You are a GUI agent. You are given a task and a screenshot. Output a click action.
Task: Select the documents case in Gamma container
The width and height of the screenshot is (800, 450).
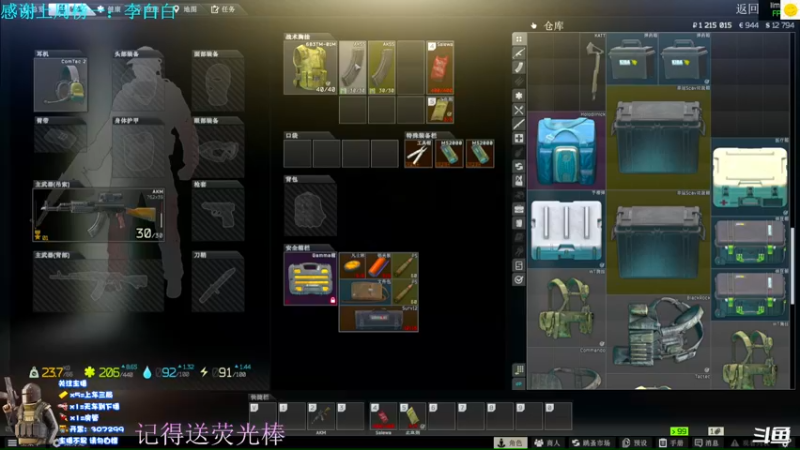coord(365,292)
